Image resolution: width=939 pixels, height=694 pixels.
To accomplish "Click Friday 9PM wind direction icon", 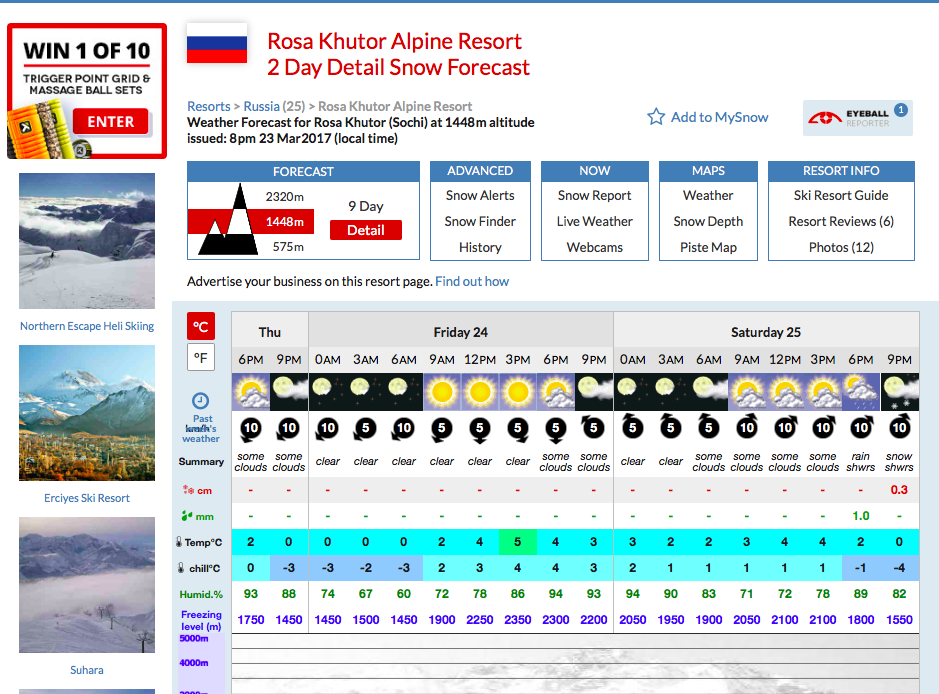I will click(x=593, y=428).
